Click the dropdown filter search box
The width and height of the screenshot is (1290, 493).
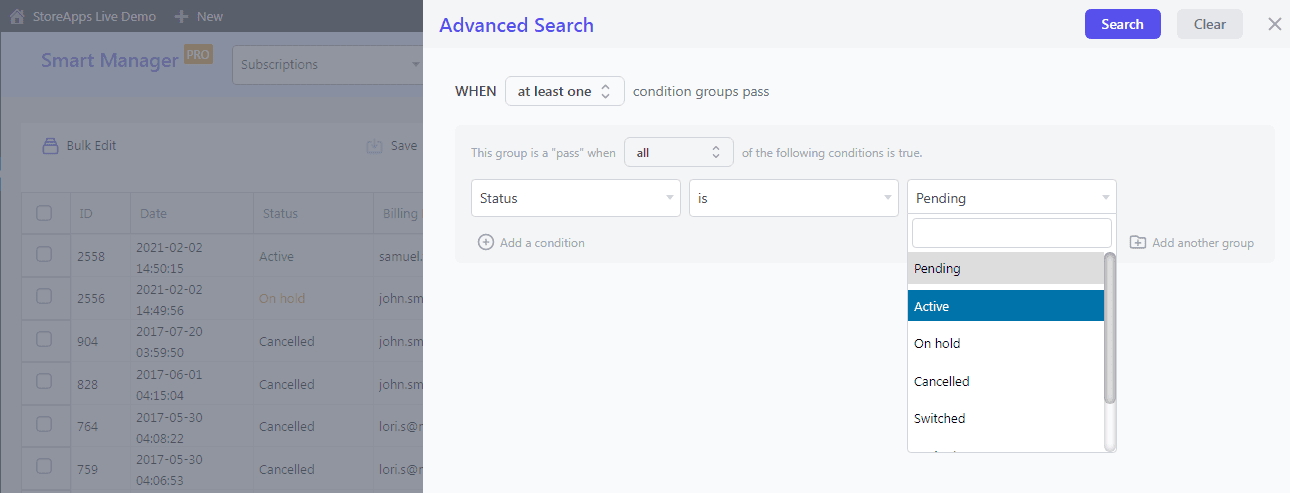coord(1011,233)
